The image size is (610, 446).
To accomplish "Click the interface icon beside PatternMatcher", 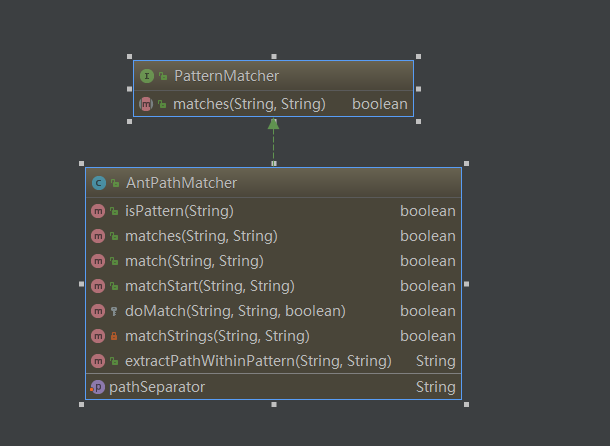I will [x=147, y=76].
